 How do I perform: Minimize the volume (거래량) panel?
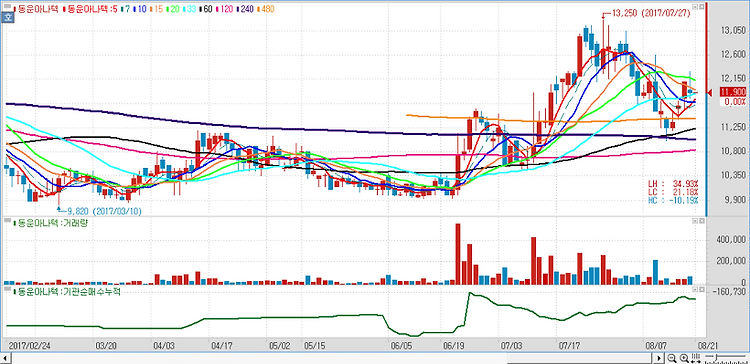[694, 222]
